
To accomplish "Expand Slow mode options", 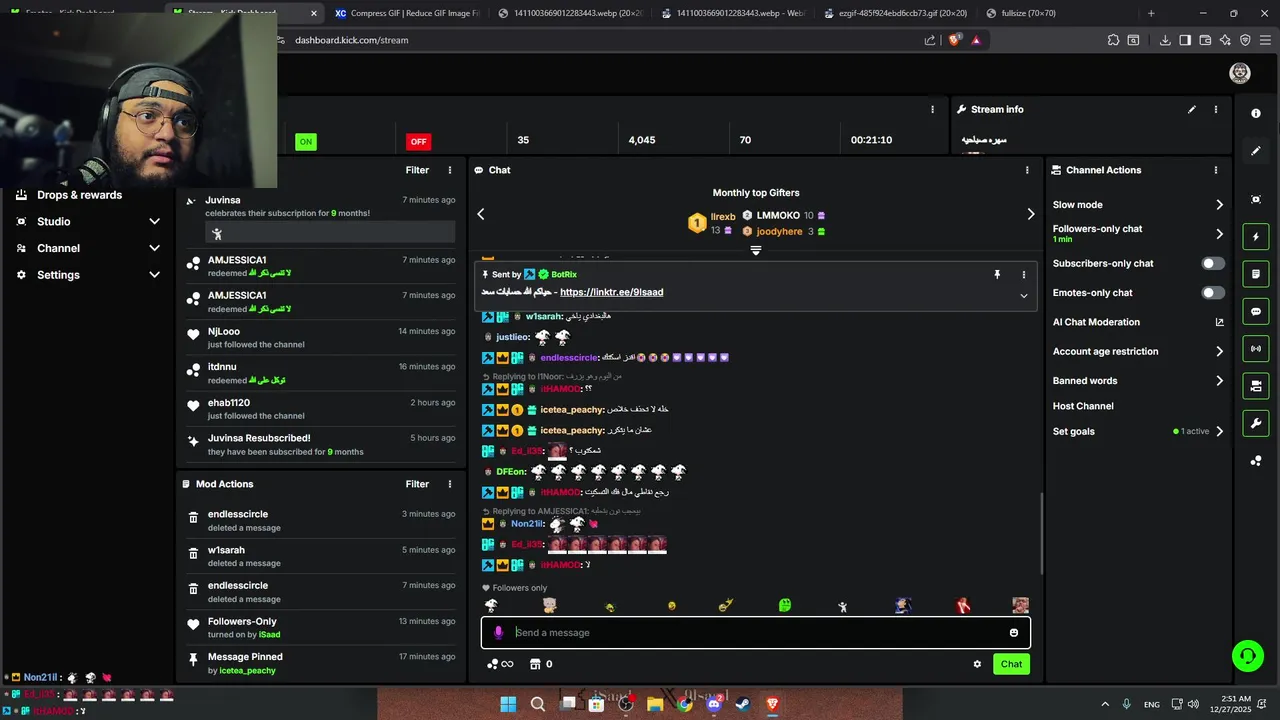I will point(1219,205).
